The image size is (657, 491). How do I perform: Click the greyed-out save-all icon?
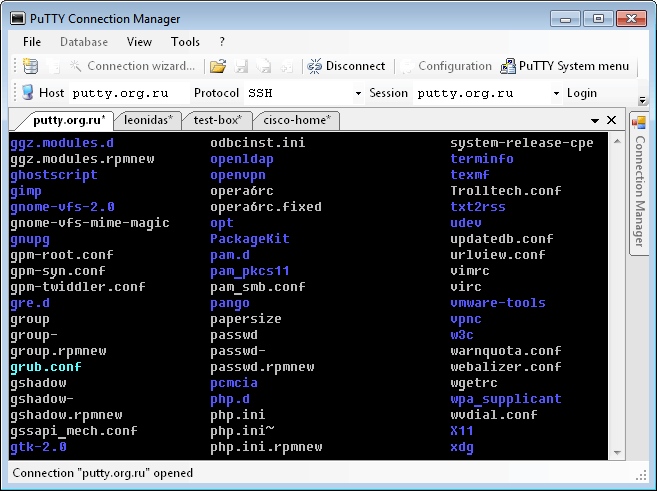coord(264,66)
